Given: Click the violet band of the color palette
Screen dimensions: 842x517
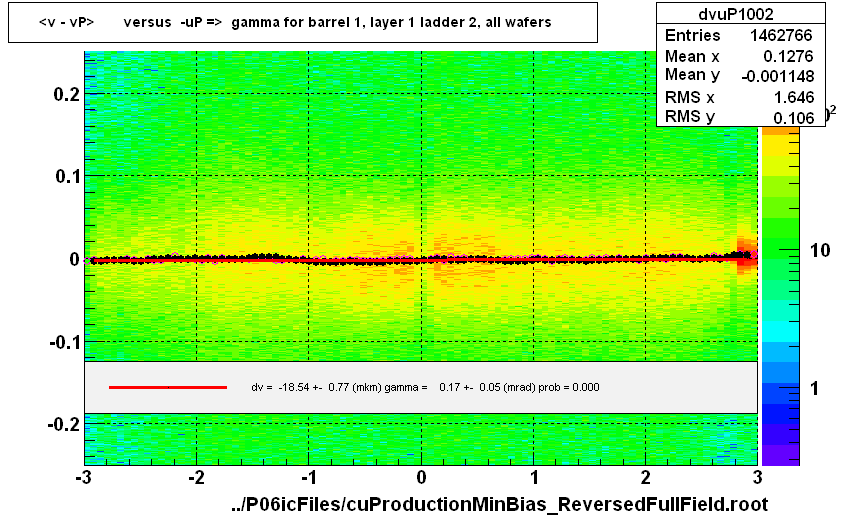Looking at the screenshot, I should 780,455.
